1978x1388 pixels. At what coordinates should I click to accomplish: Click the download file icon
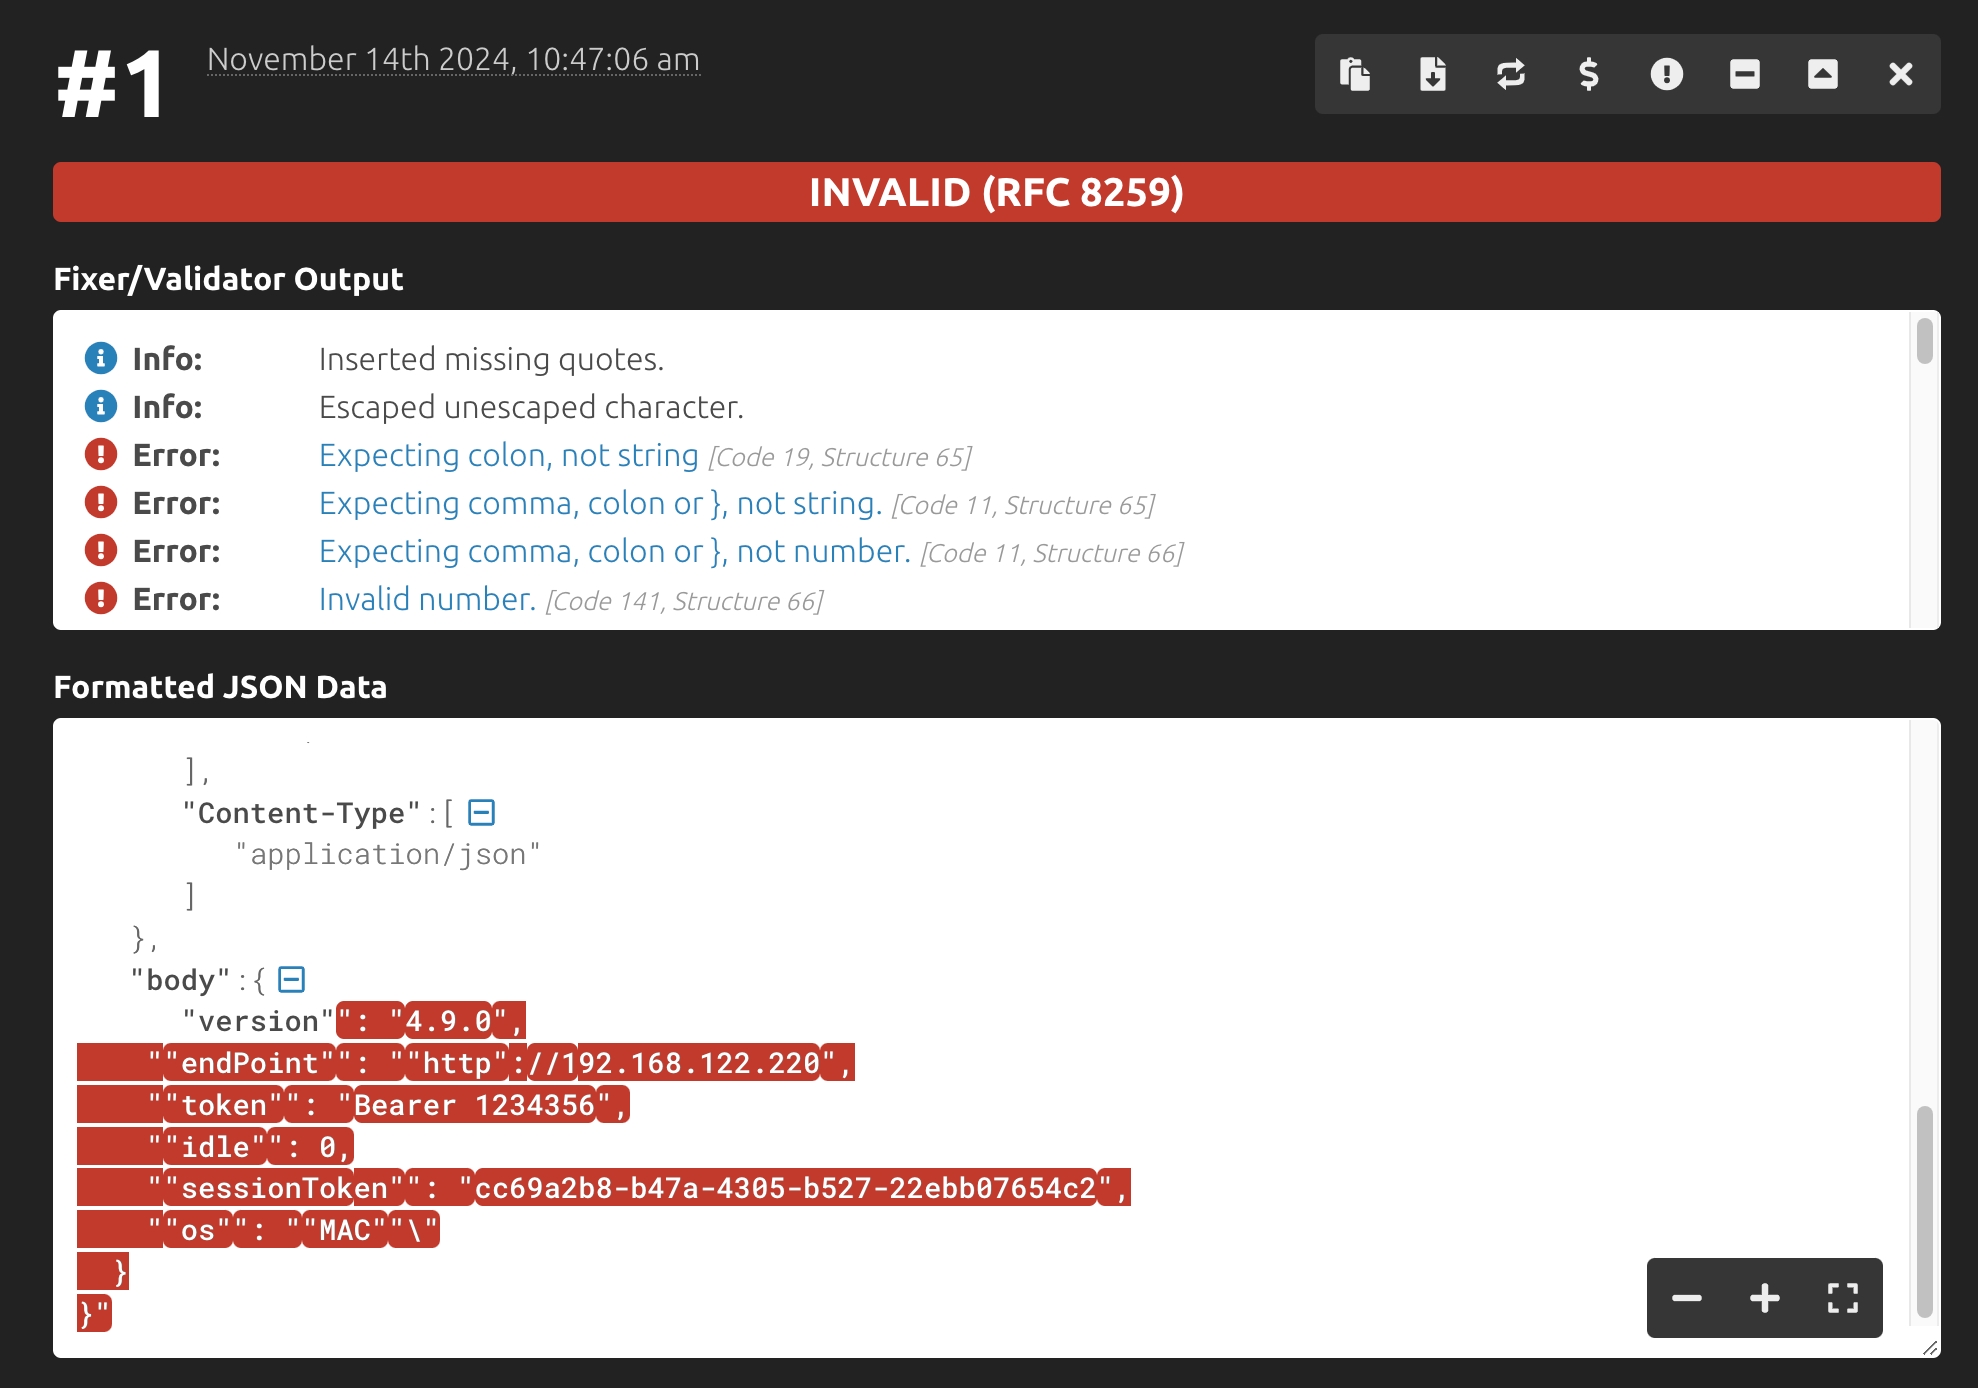coord(1433,74)
